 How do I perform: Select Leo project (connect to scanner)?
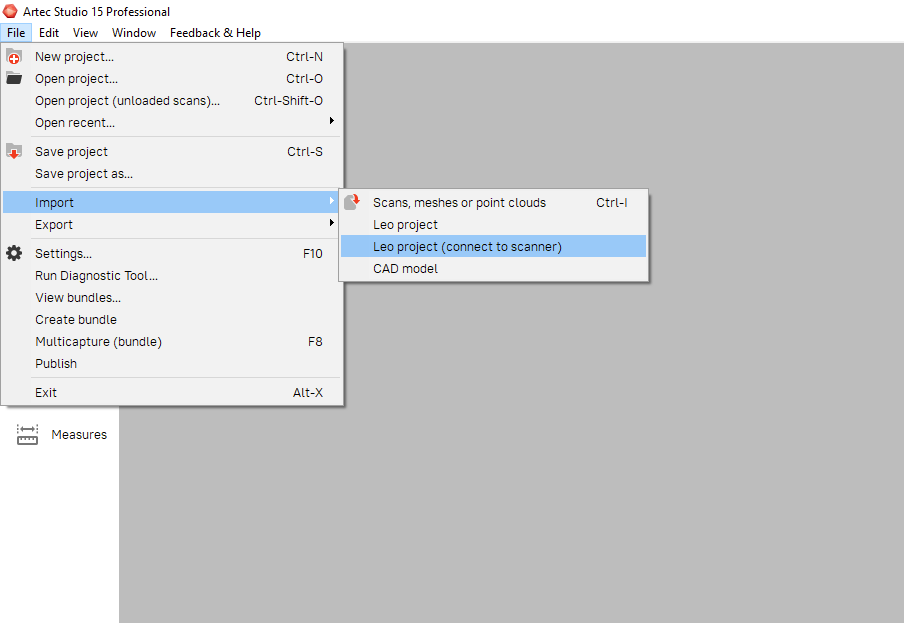pyautogui.click(x=494, y=246)
